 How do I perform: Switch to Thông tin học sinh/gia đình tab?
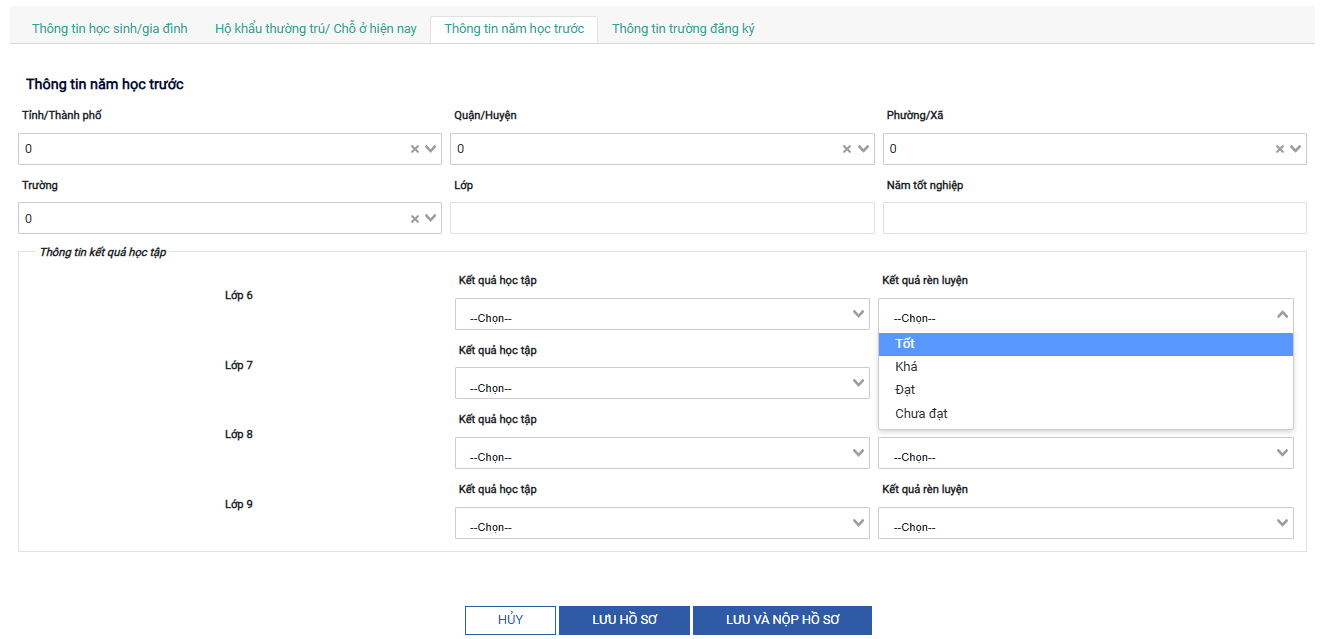pos(110,29)
